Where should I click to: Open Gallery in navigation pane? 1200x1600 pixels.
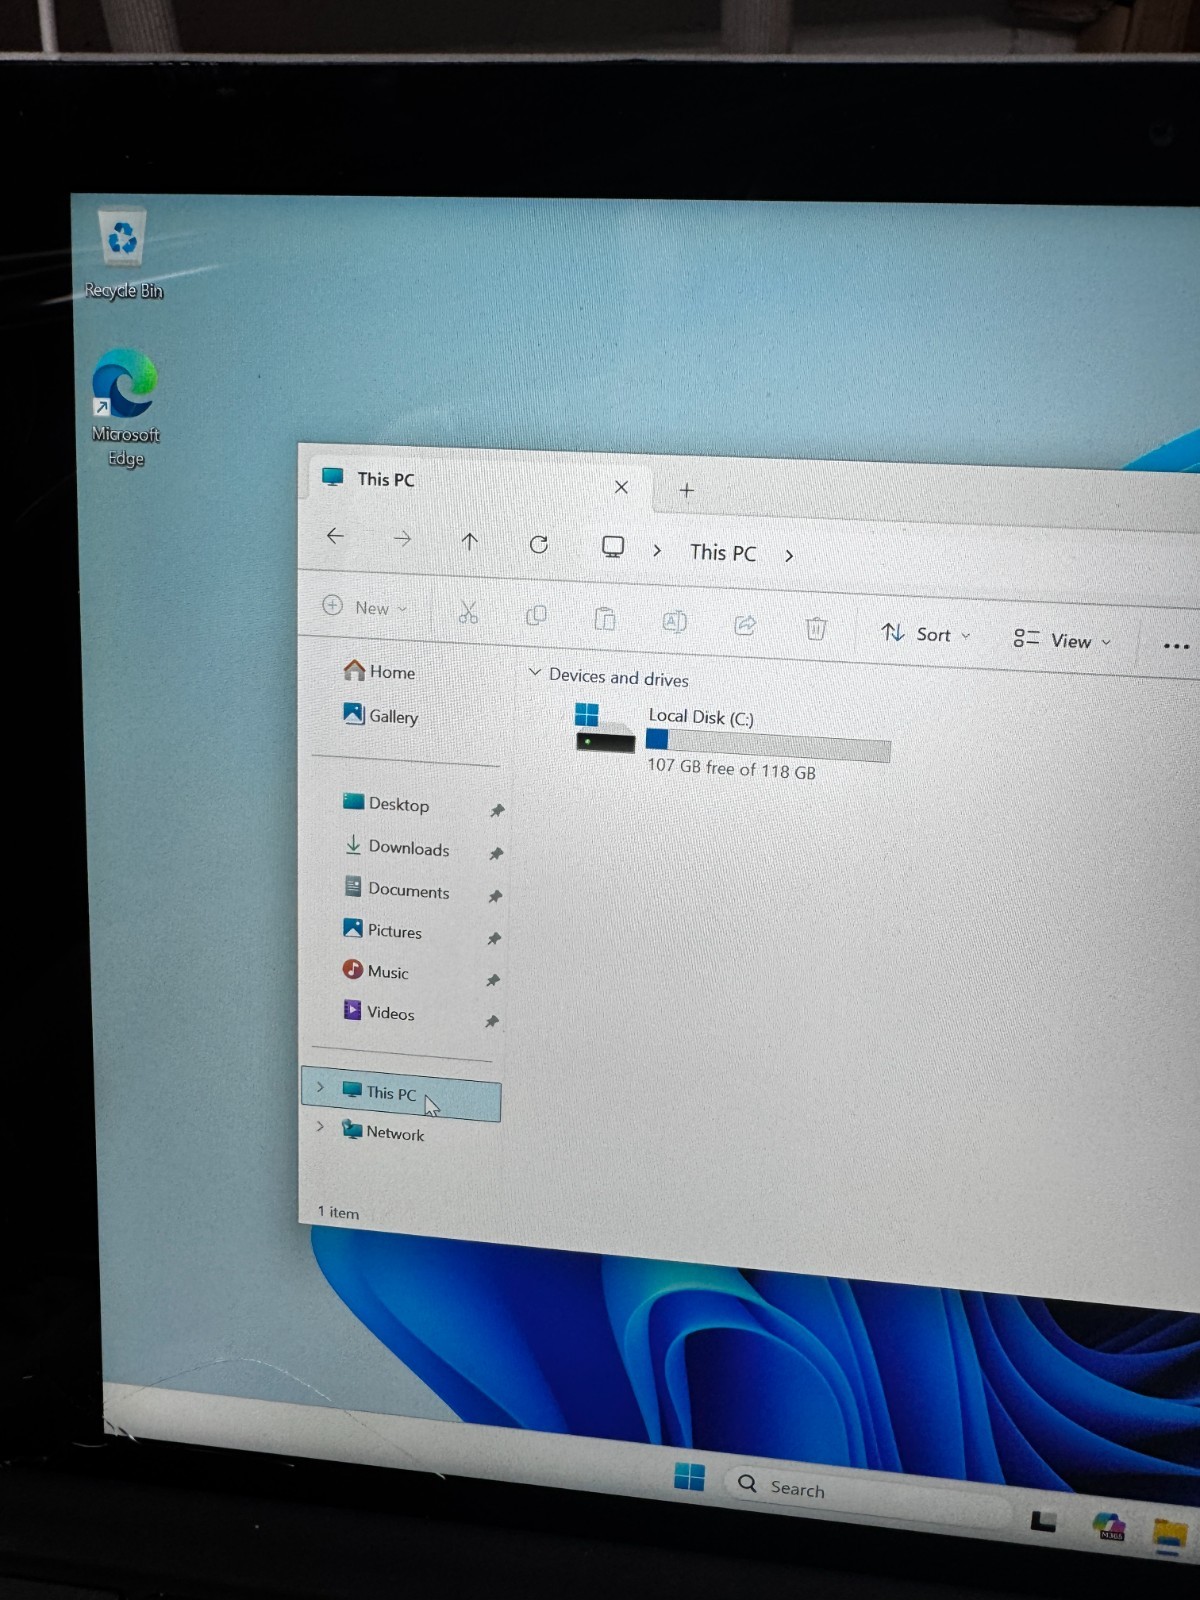pyautogui.click(x=381, y=715)
